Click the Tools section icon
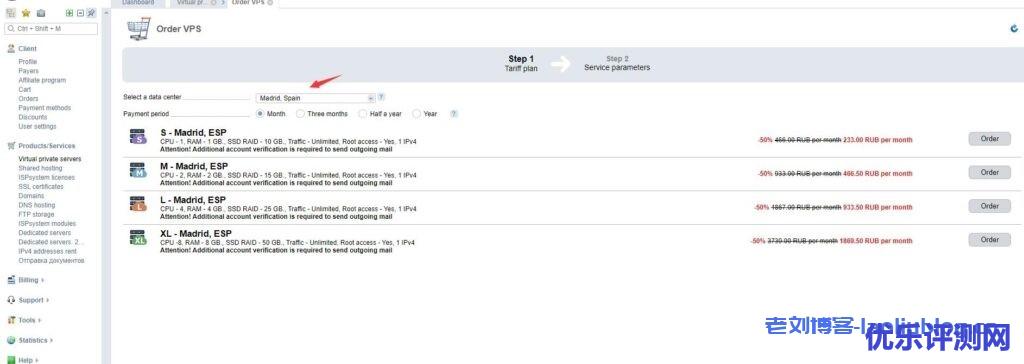 11,320
